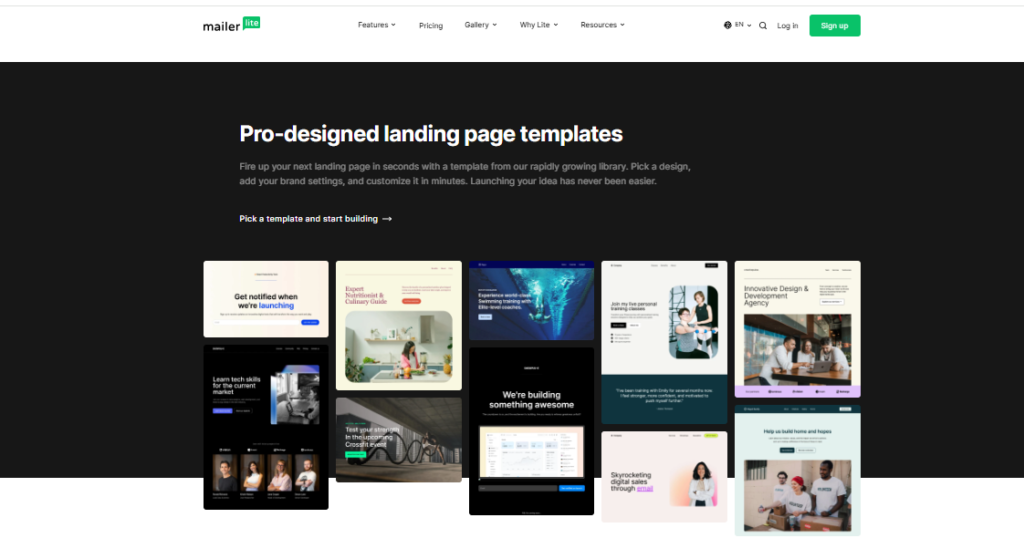This screenshot has height=559, width=1024.
Task: Expand the Gallery dropdown menu
Action: click(481, 25)
